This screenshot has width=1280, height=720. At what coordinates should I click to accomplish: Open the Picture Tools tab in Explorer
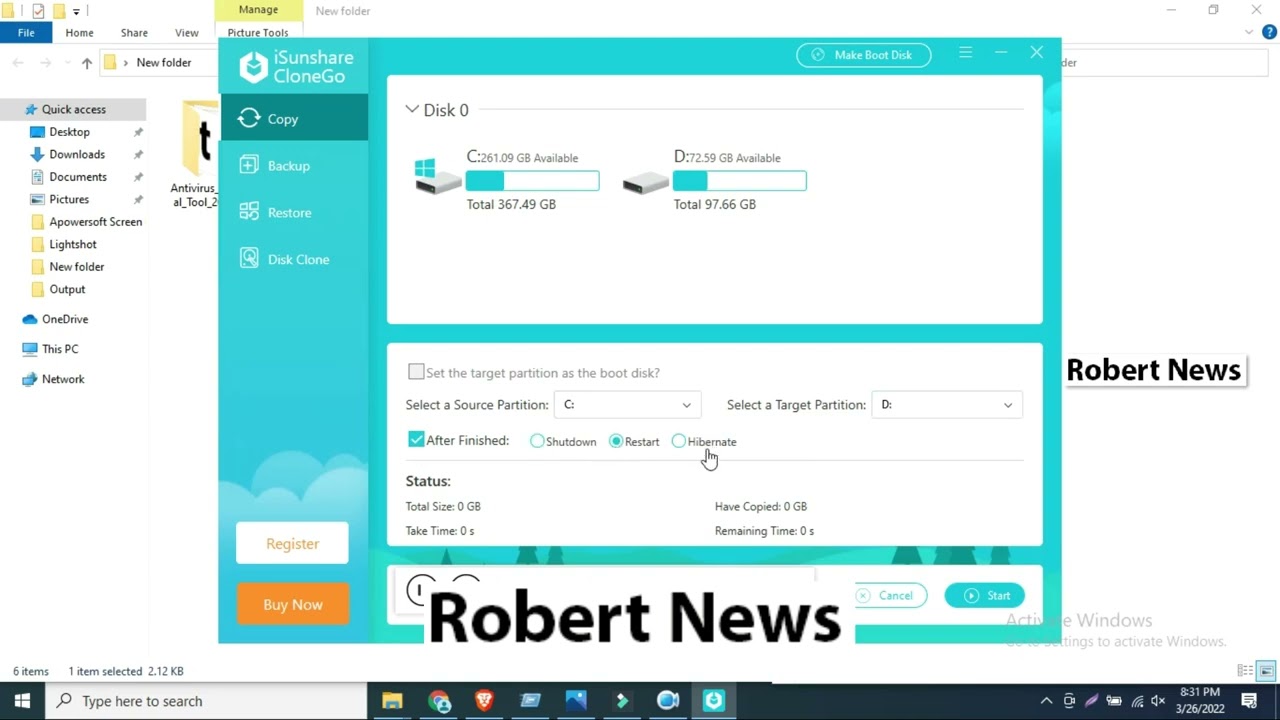[258, 33]
